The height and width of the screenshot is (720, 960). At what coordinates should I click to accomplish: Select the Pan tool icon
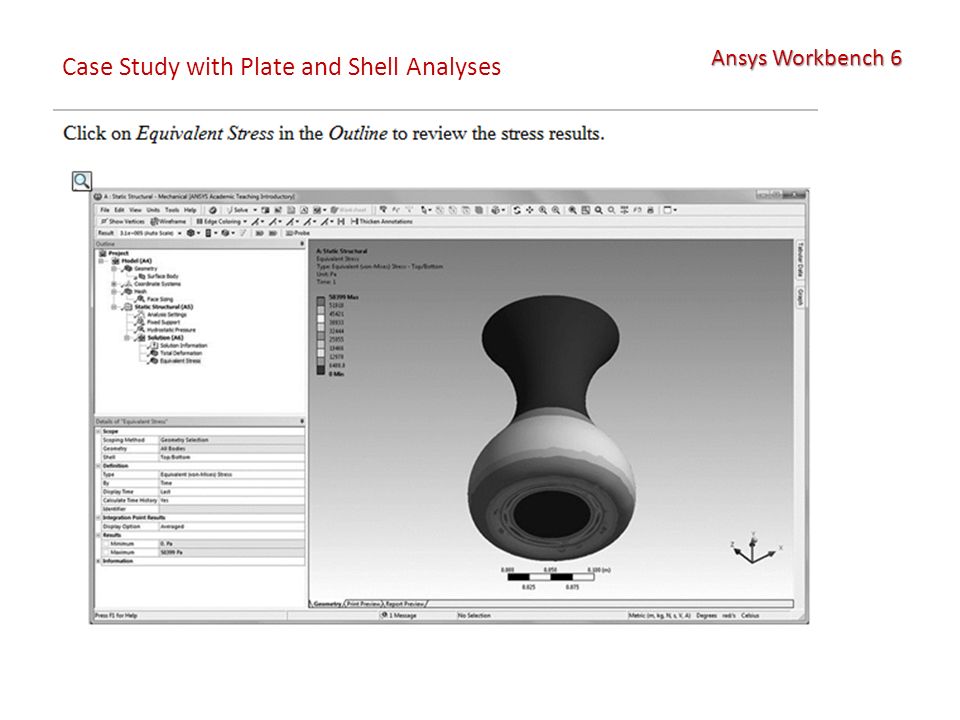pos(530,210)
